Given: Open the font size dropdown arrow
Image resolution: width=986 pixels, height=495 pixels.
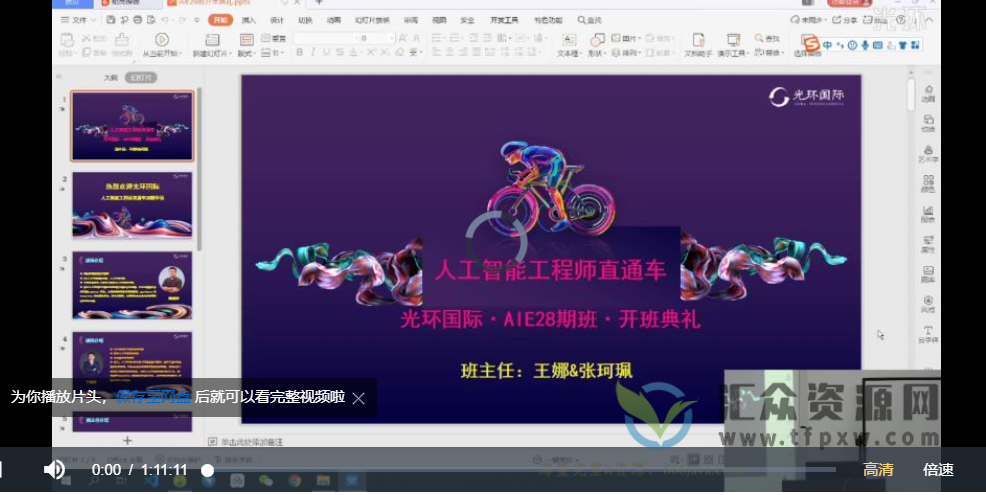Looking at the screenshot, I should [x=392, y=38].
